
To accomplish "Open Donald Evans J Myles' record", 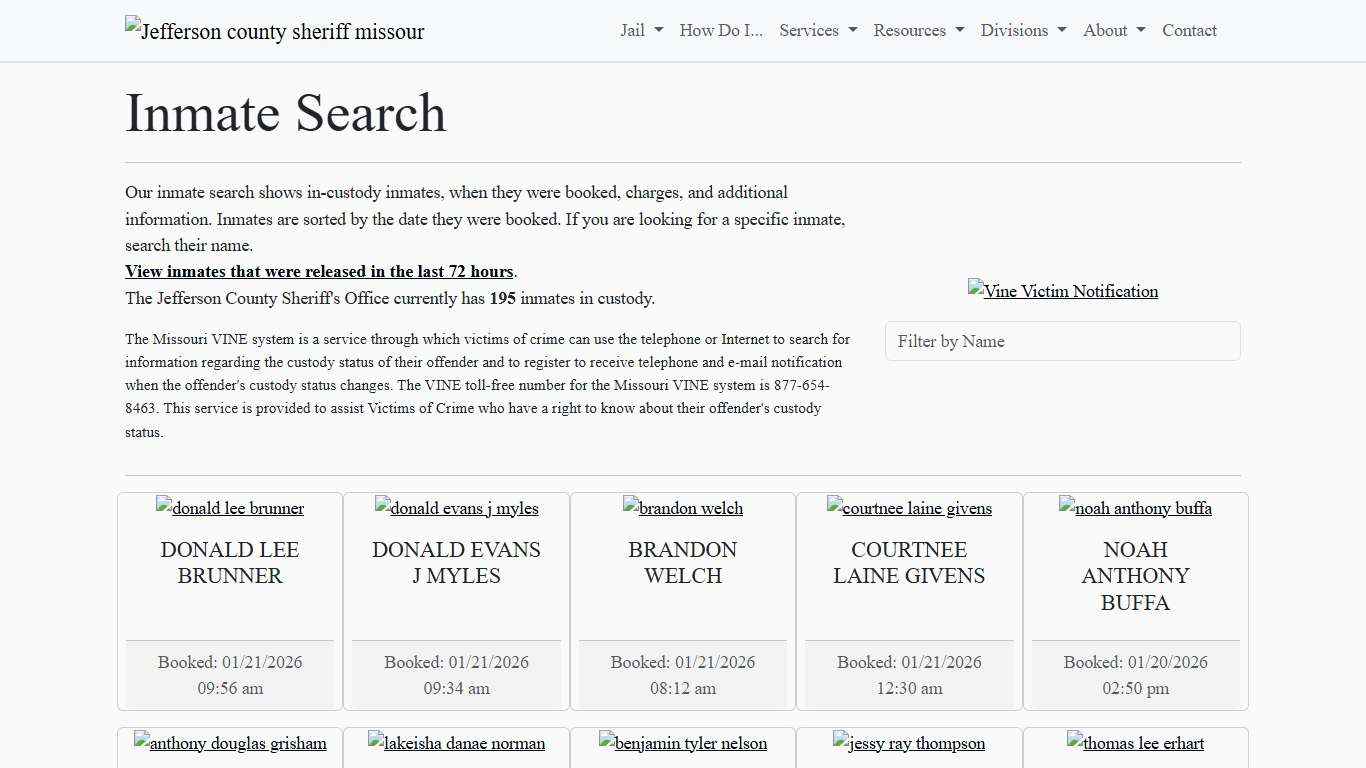I will click(456, 508).
